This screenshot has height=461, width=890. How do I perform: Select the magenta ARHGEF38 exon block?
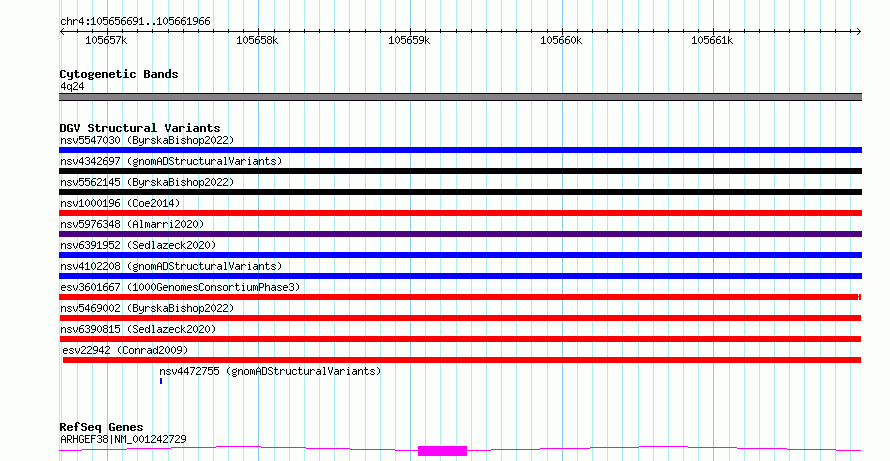pyautogui.click(x=442, y=451)
